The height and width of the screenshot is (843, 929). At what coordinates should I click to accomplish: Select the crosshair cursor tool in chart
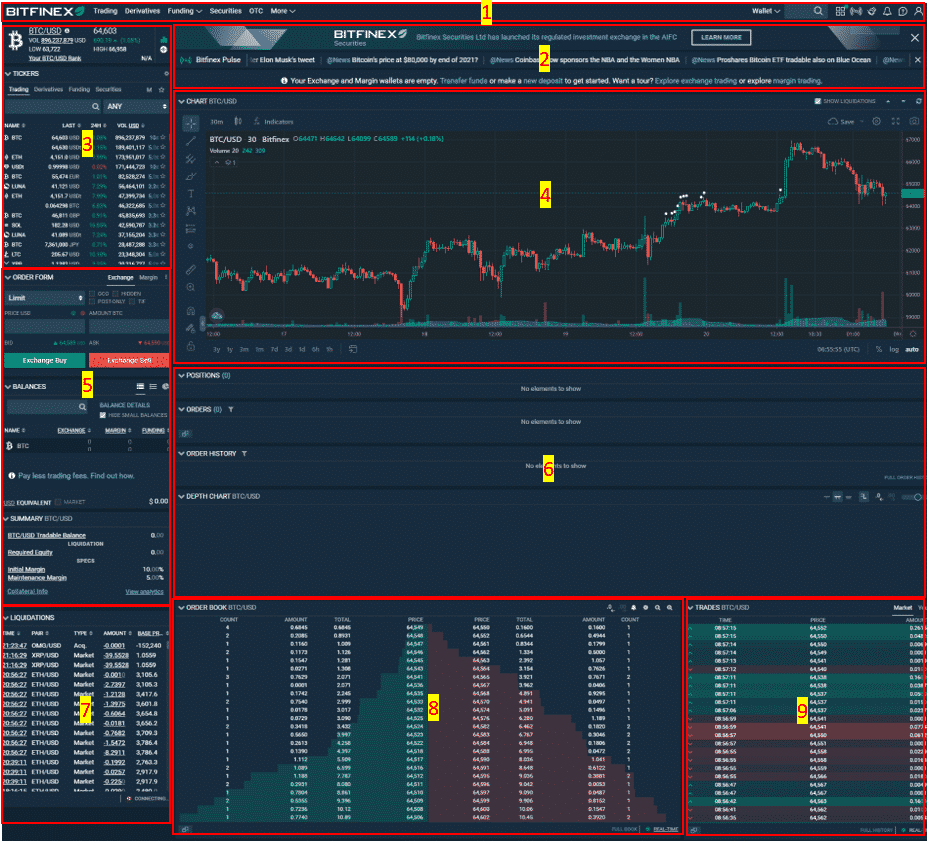click(191, 122)
